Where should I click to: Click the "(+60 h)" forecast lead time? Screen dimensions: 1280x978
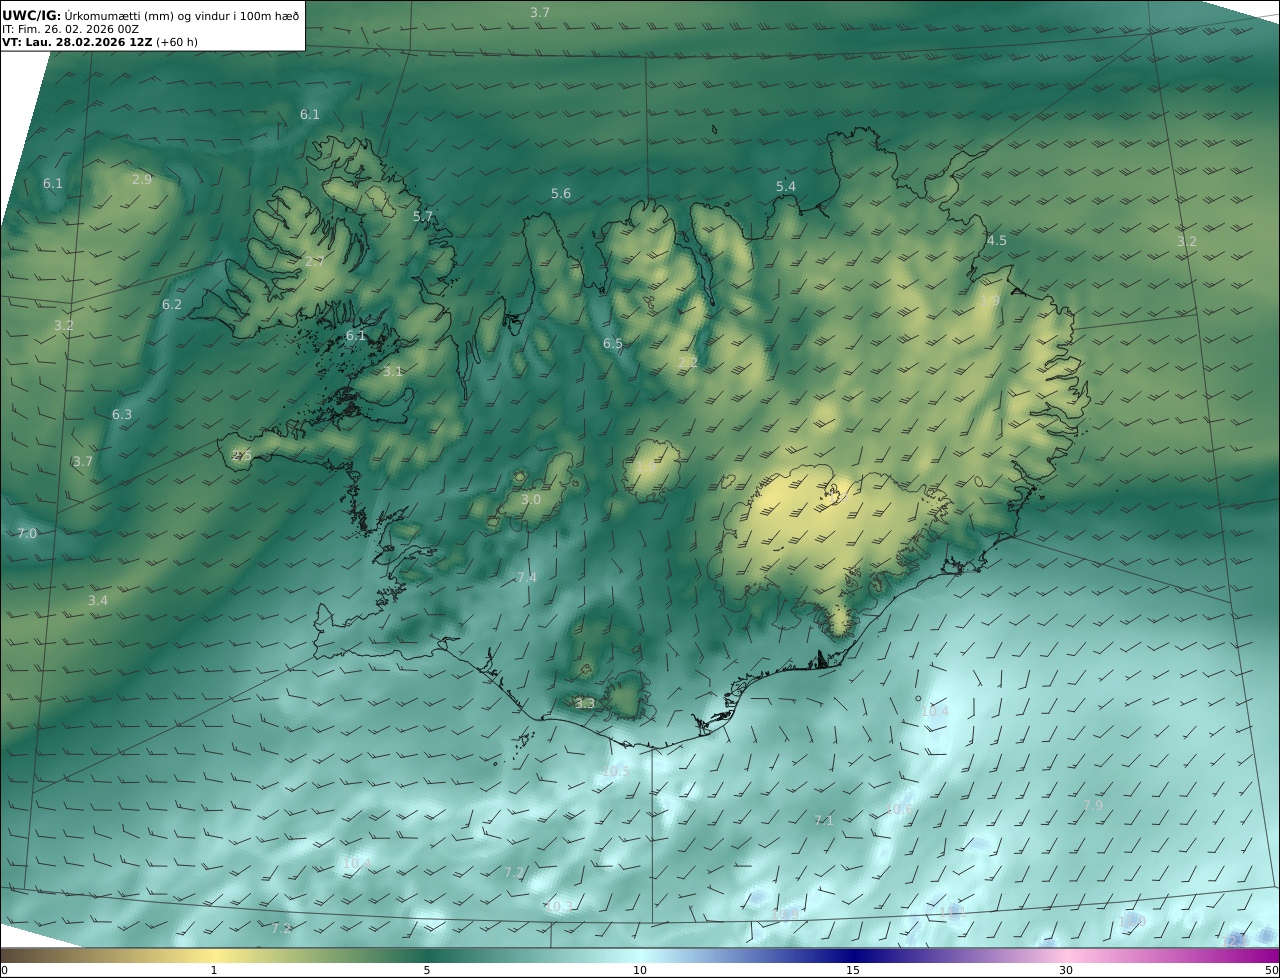tap(177, 42)
